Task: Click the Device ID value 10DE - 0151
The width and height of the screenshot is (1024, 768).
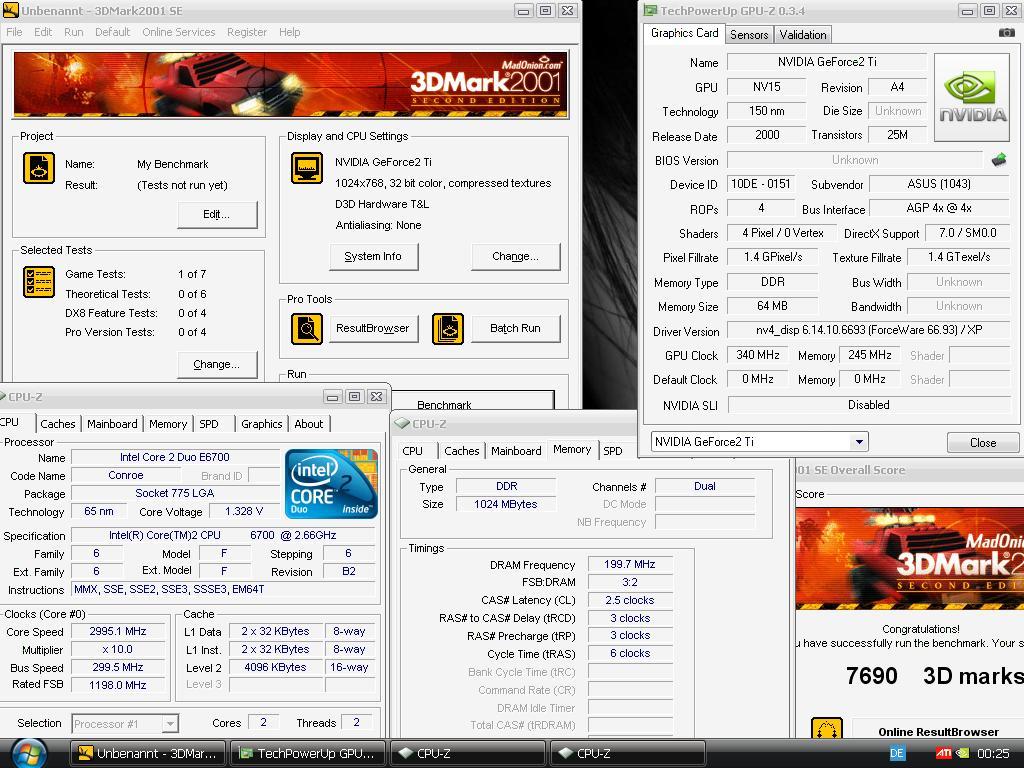Action: click(x=760, y=184)
